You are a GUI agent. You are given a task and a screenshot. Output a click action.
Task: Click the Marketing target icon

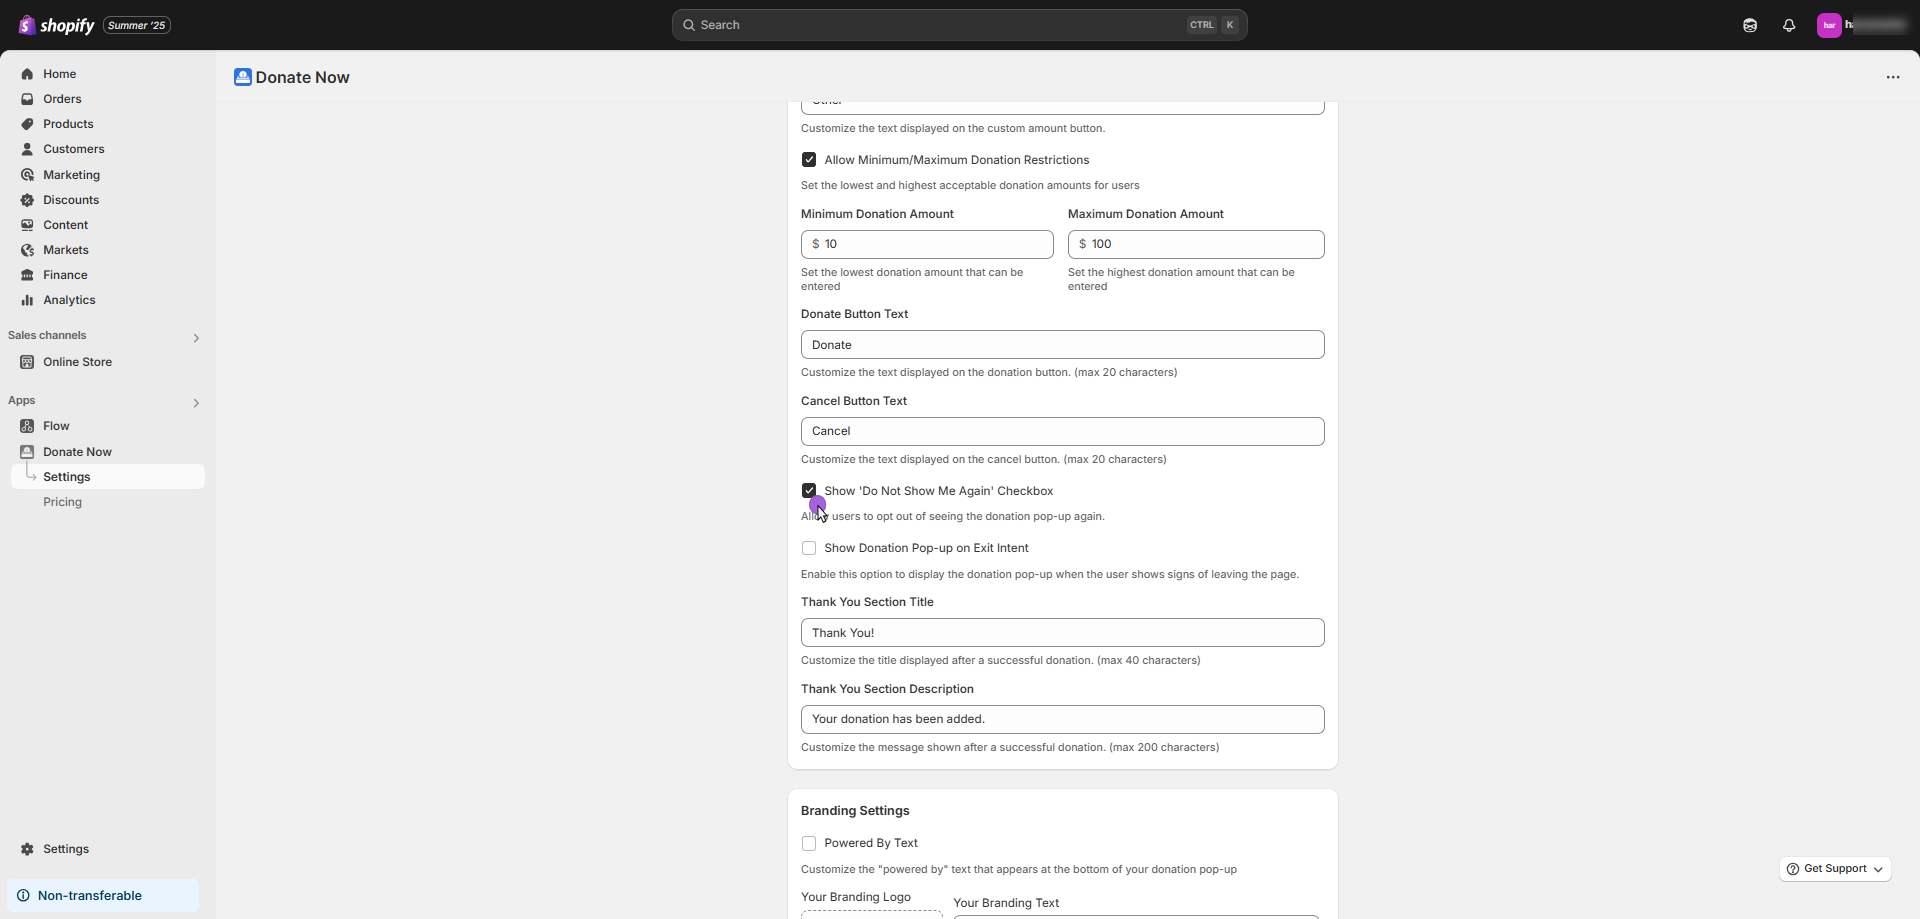[27, 175]
